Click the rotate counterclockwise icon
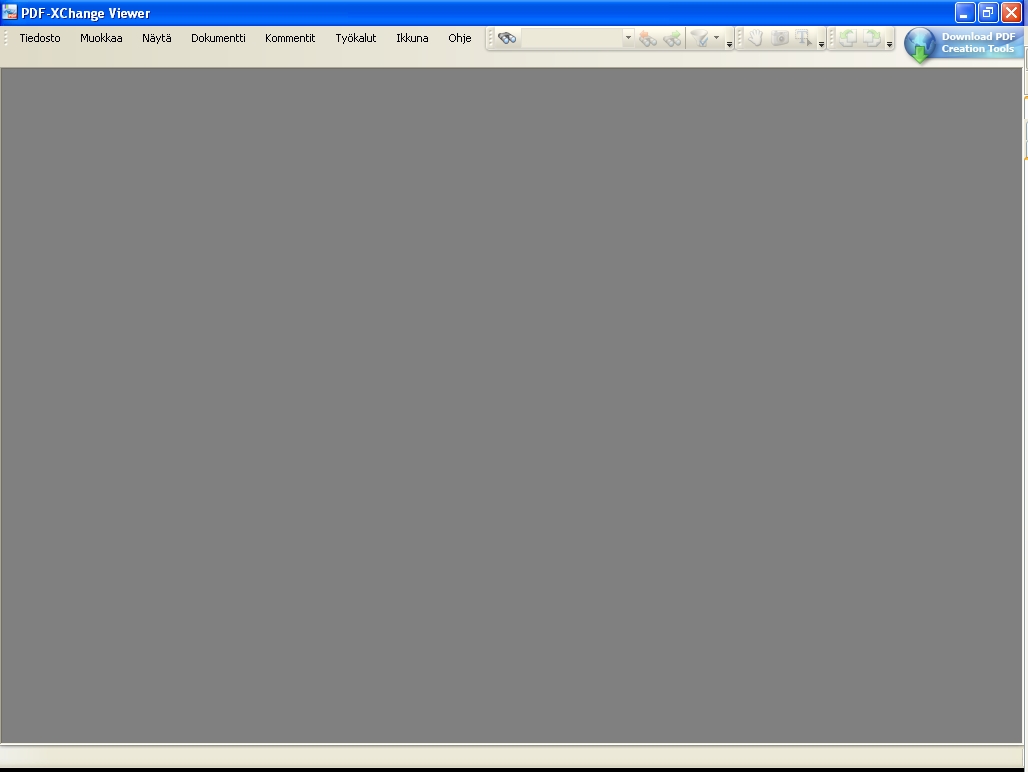Image resolution: width=1028 pixels, height=772 pixels. [x=848, y=38]
